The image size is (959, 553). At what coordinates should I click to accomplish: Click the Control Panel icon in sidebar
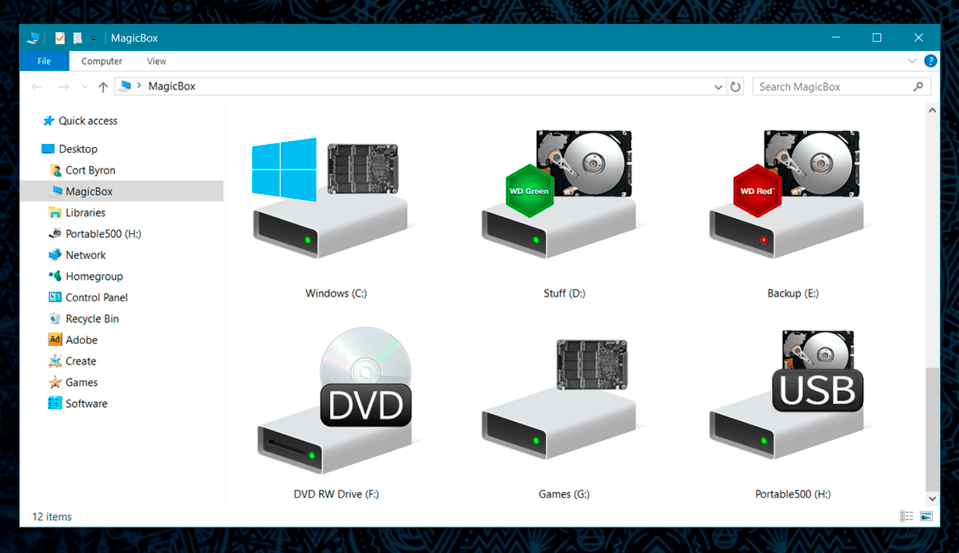tap(55, 297)
